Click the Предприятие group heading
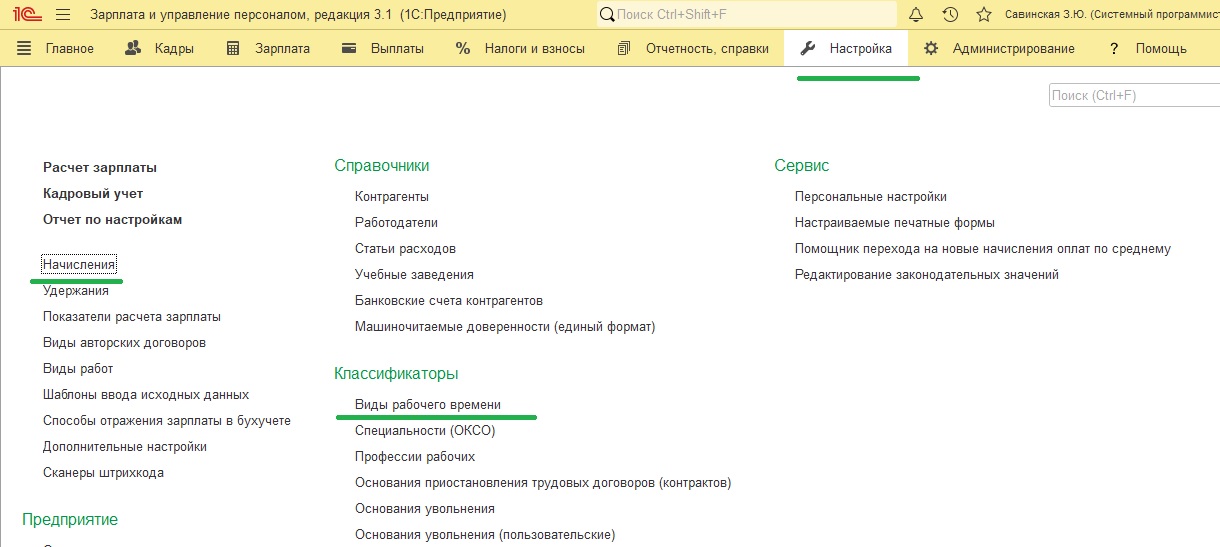The width and height of the screenshot is (1220, 547). (70, 520)
